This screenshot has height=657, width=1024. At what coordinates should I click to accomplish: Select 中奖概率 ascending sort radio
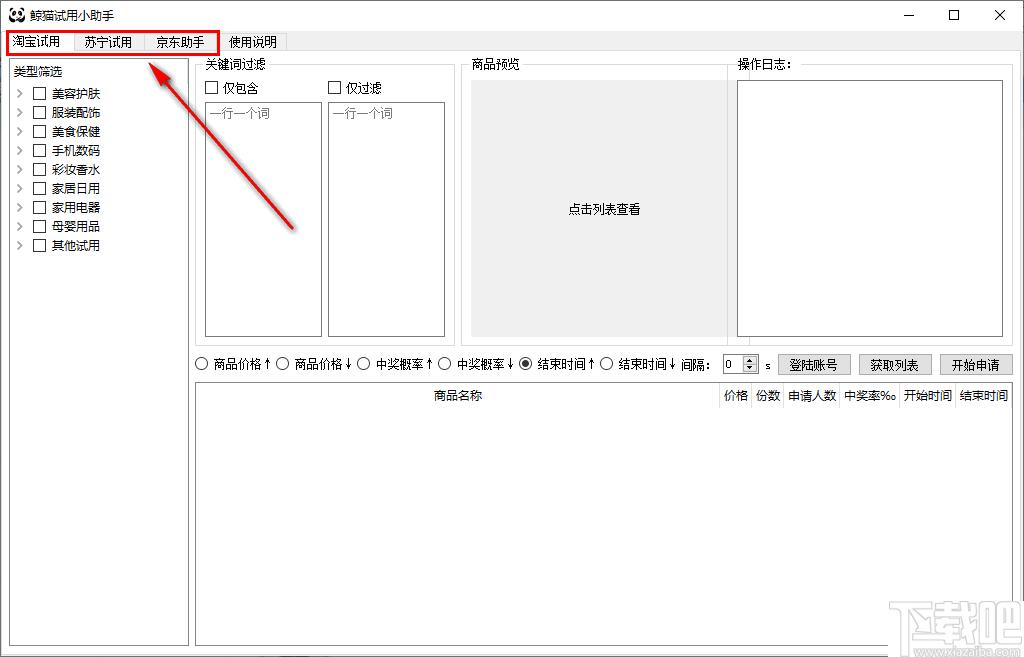click(363, 364)
